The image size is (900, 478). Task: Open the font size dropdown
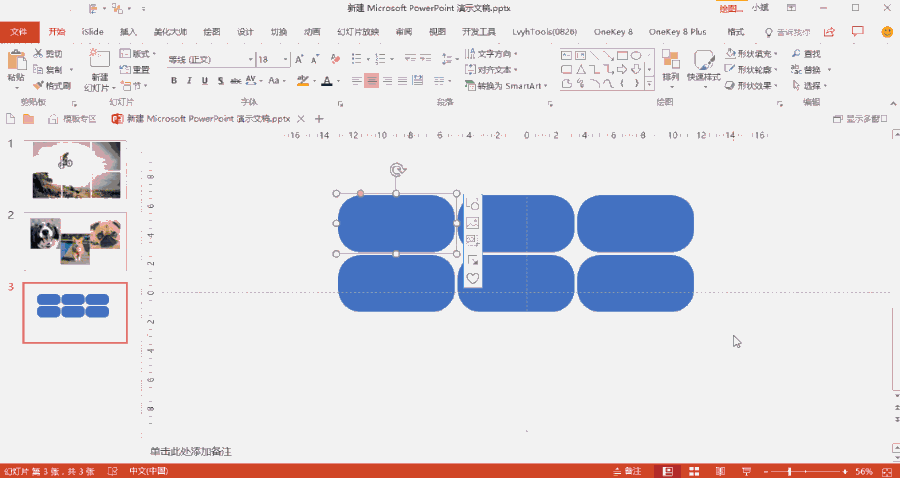tap(283, 60)
